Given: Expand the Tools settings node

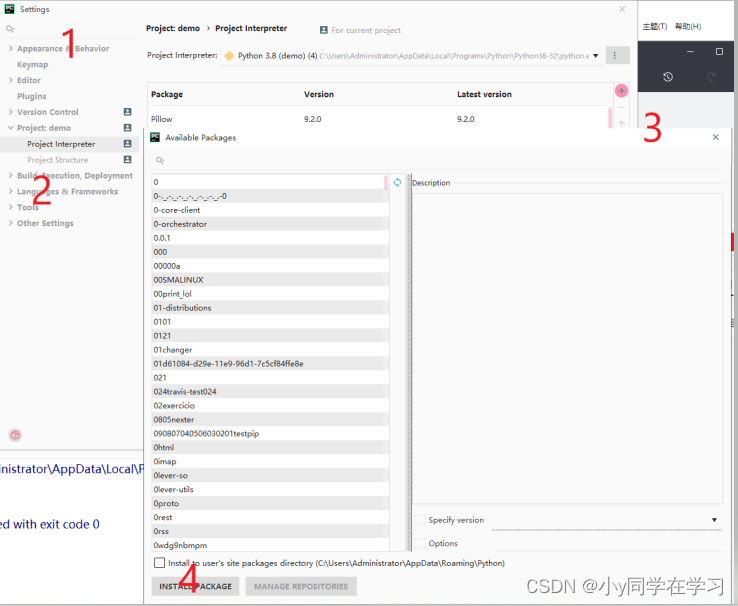Looking at the screenshot, I should [x=10, y=207].
